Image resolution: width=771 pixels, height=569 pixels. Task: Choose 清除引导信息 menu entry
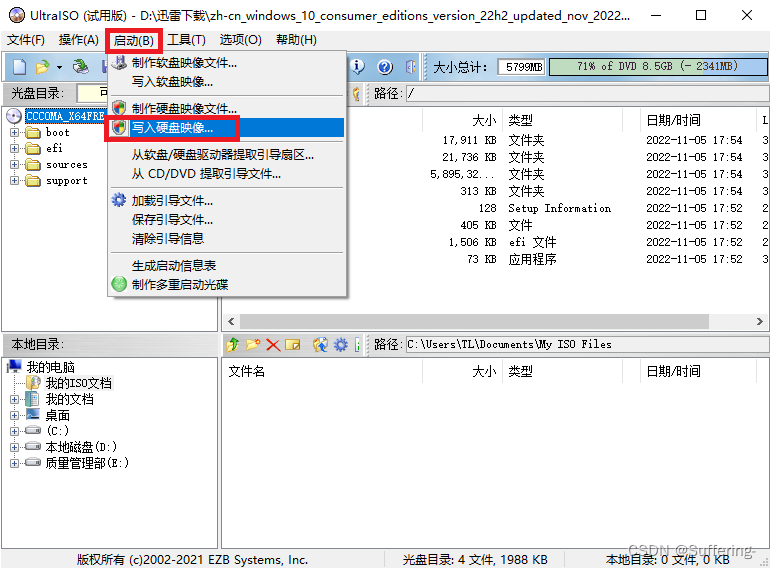[x=227, y=239]
